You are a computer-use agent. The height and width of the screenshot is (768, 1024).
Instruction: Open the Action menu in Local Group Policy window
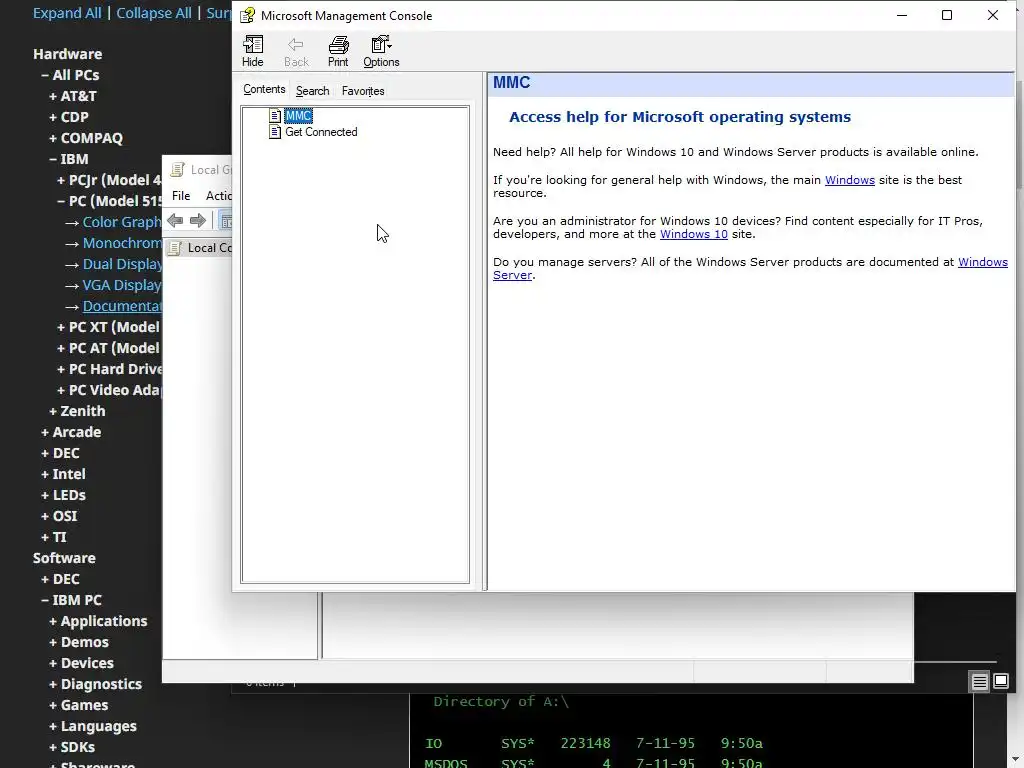point(219,195)
